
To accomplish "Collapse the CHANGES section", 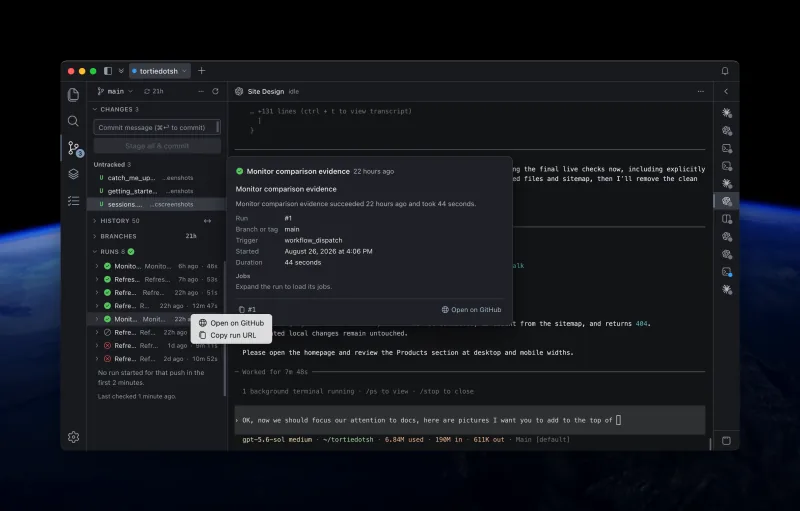I will click(x=115, y=109).
